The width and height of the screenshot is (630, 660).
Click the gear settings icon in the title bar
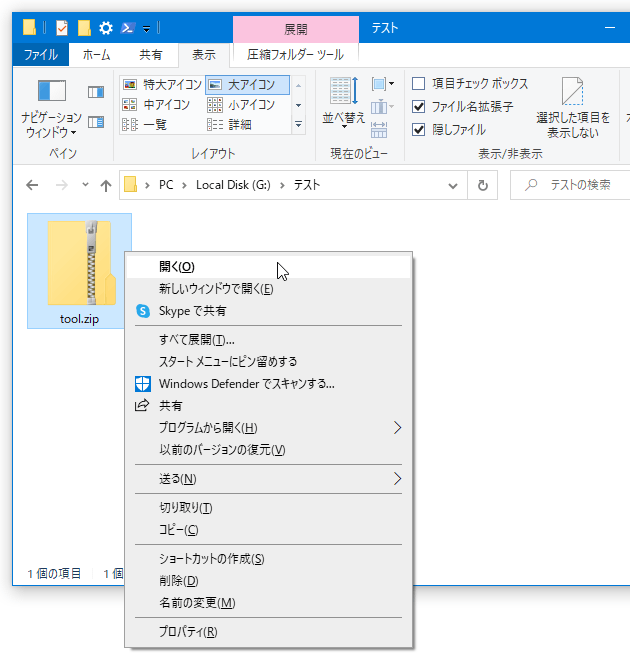[106, 28]
